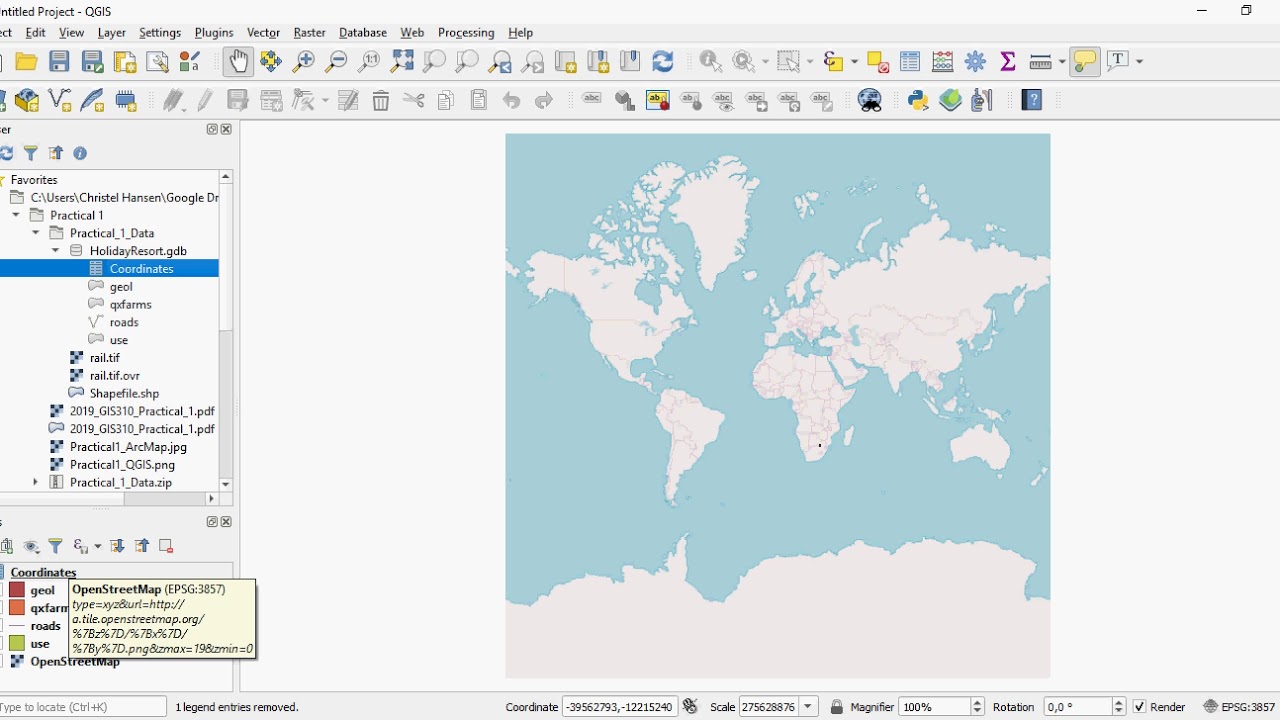Screen dimensions: 1280x720
Task: Click the Type to locate search box
Action: [83, 707]
